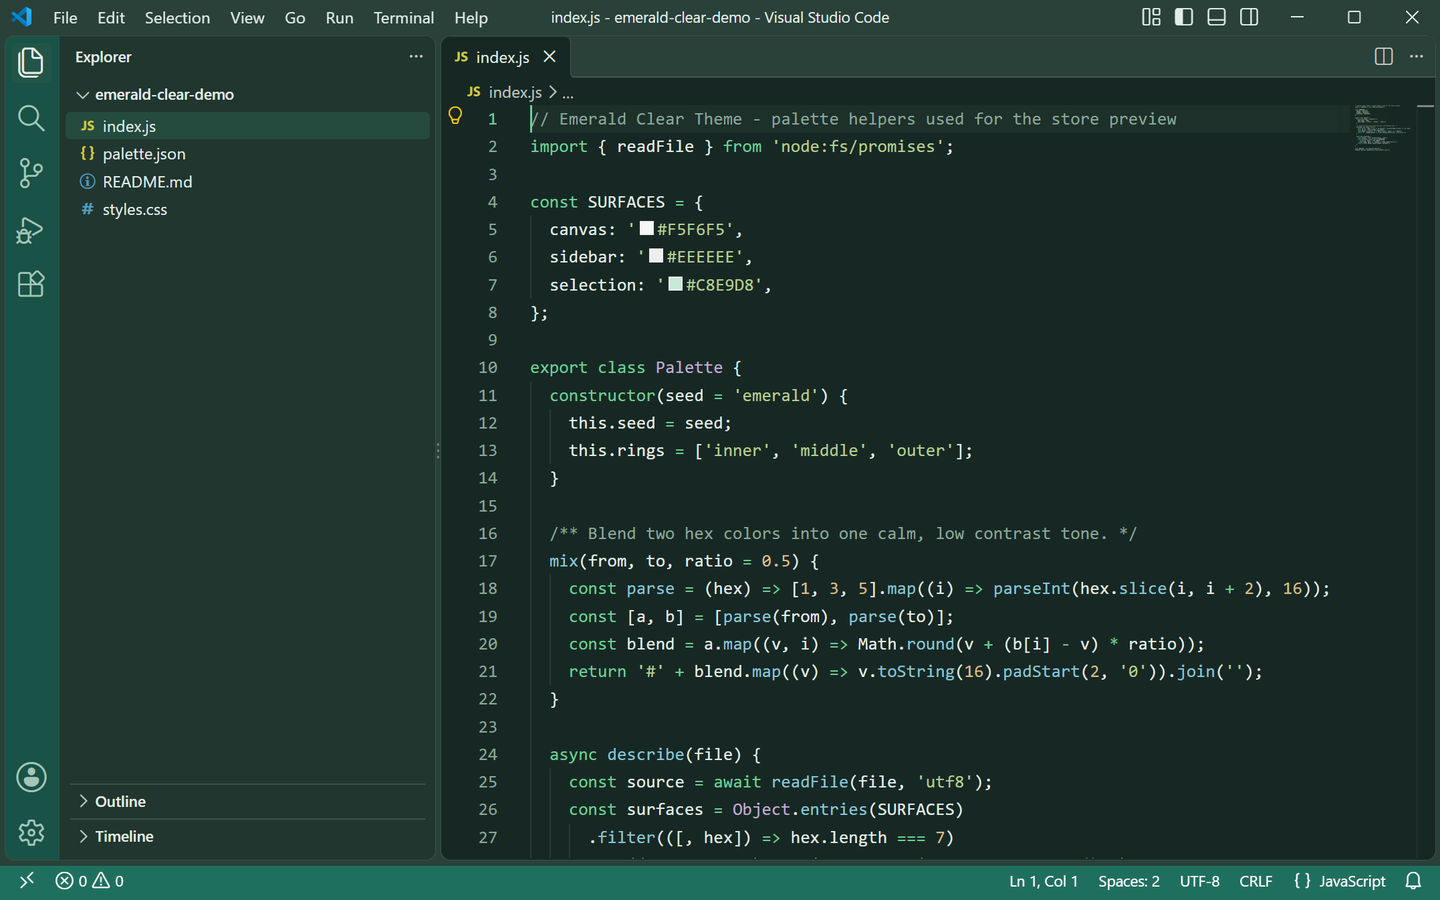Open the Extensions view
1440x900 pixels.
[31, 284]
